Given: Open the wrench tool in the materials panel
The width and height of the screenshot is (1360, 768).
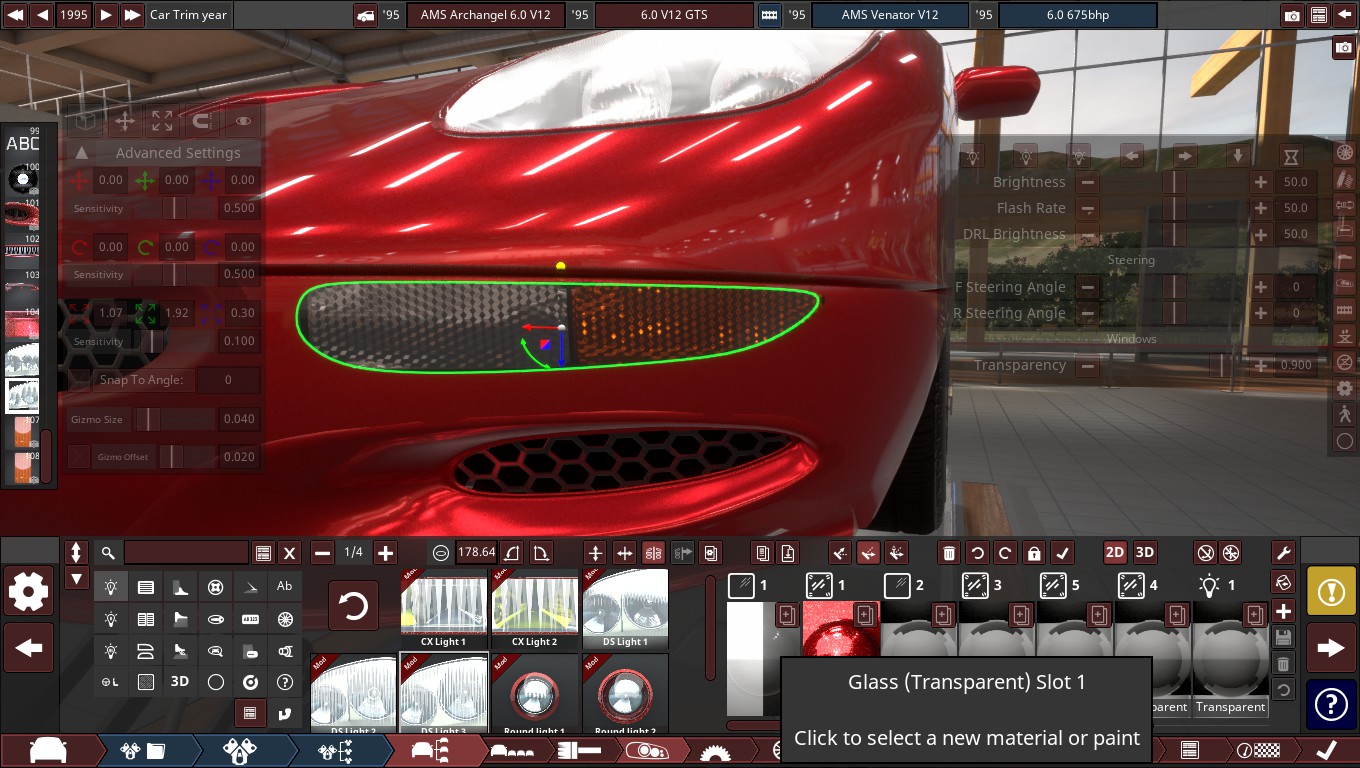Looking at the screenshot, I should coord(1283,552).
